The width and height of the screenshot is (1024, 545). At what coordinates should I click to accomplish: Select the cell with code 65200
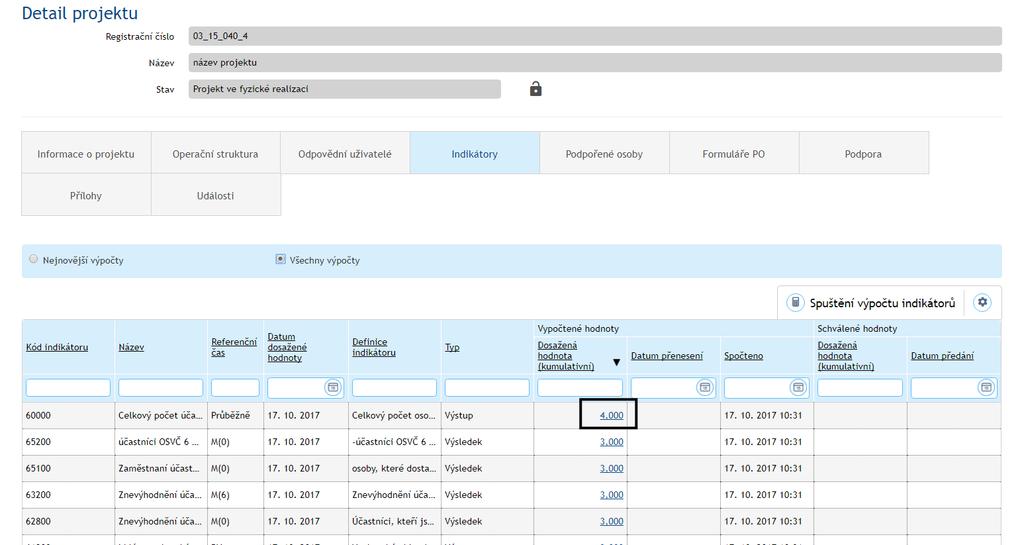[x=69, y=442]
